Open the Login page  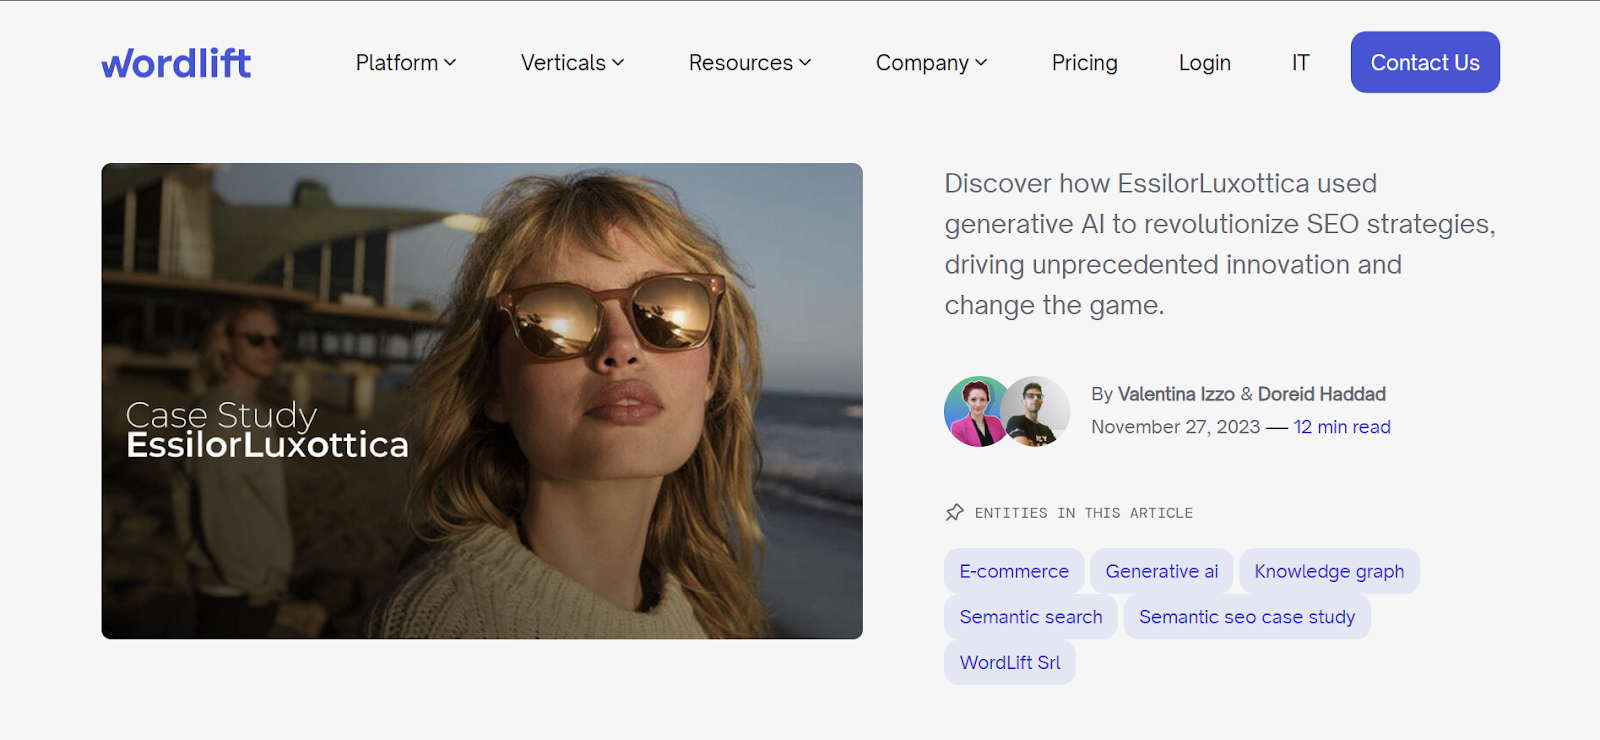point(1205,63)
